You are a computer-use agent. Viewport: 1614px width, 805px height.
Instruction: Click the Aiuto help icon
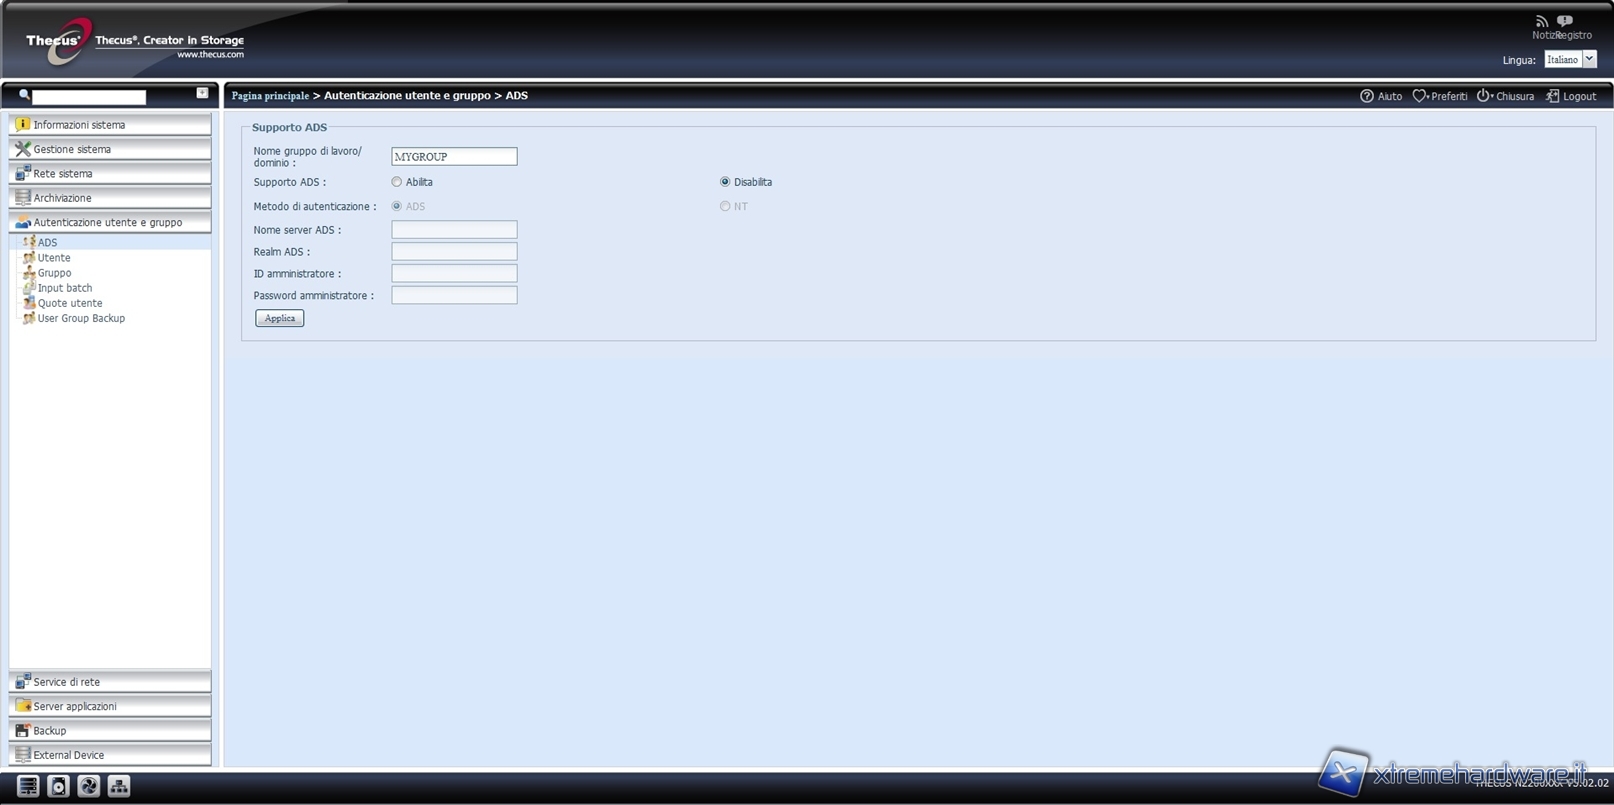(1367, 96)
